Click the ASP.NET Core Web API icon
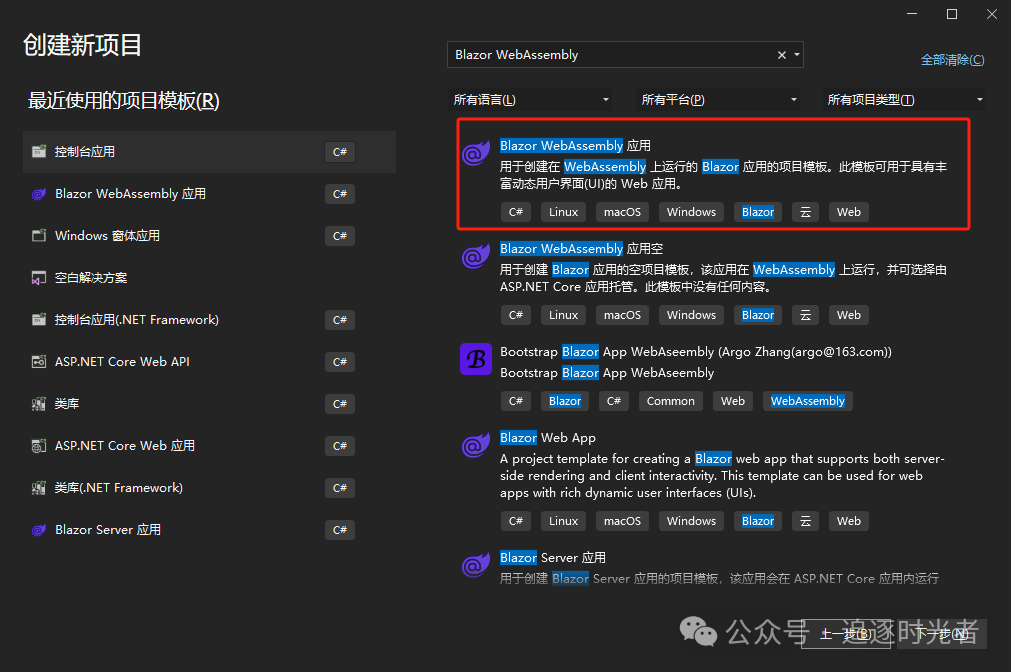 pyautogui.click(x=39, y=362)
